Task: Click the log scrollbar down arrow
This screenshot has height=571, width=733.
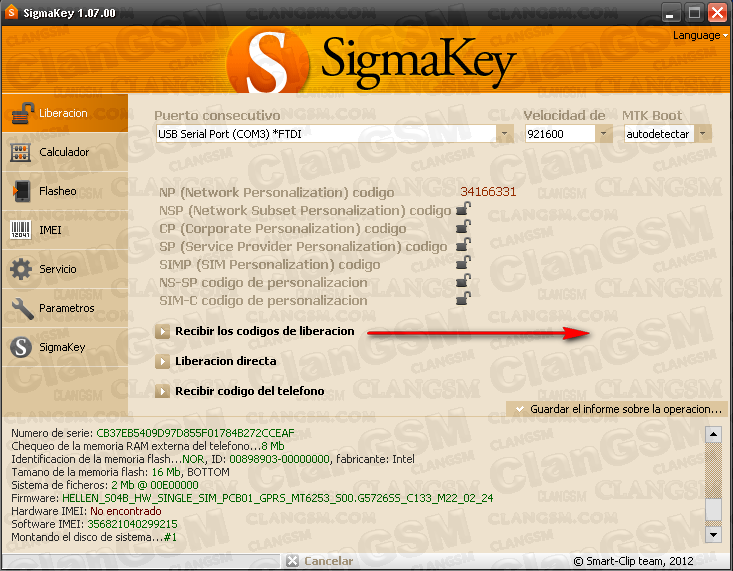Action: pos(713,535)
